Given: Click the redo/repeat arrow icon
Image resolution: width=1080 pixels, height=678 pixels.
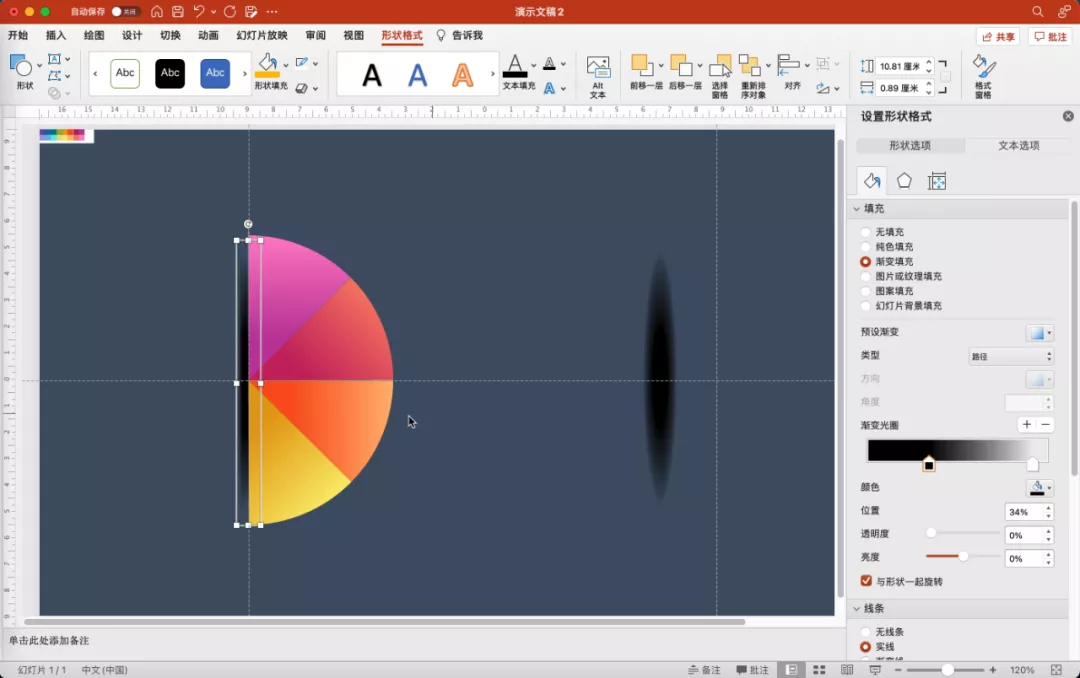Looking at the screenshot, I should (230, 12).
